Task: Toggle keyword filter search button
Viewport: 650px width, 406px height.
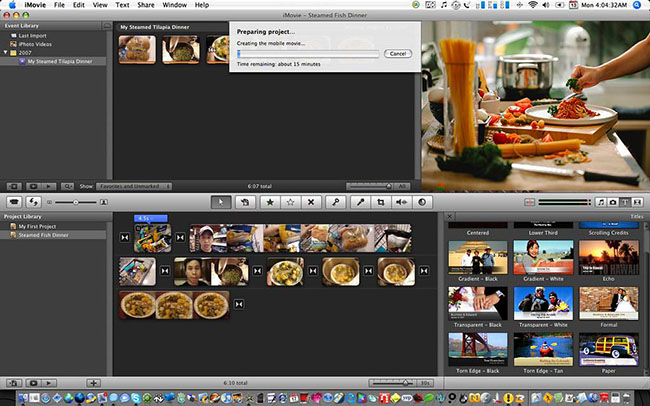Action: 67,186
